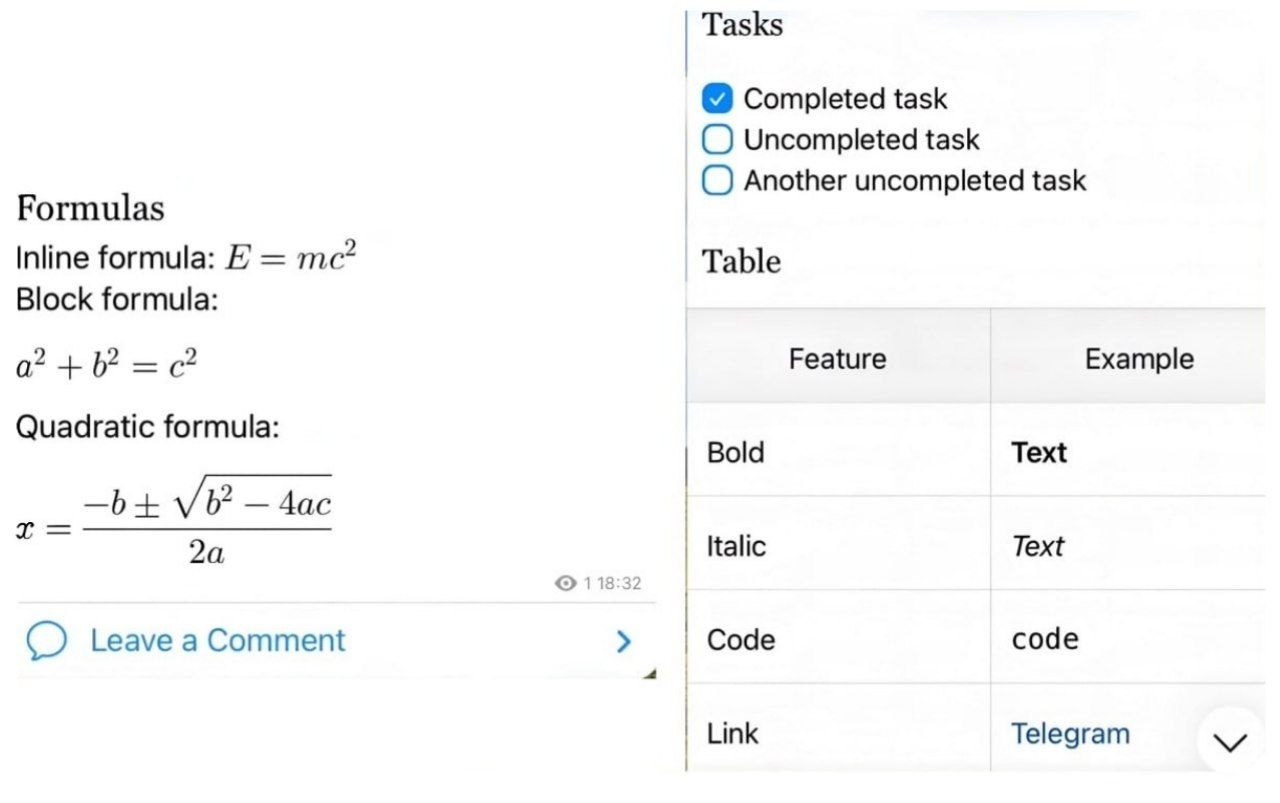Click the comment speech bubble icon
The image size is (1280, 803).
click(x=46, y=641)
